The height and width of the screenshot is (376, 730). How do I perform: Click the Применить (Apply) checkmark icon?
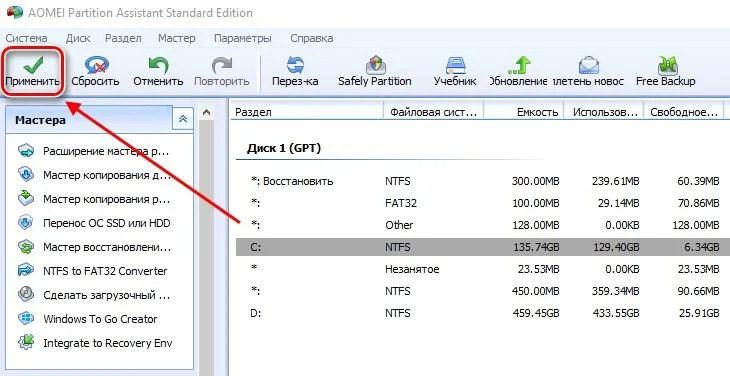(x=33, y=65)
